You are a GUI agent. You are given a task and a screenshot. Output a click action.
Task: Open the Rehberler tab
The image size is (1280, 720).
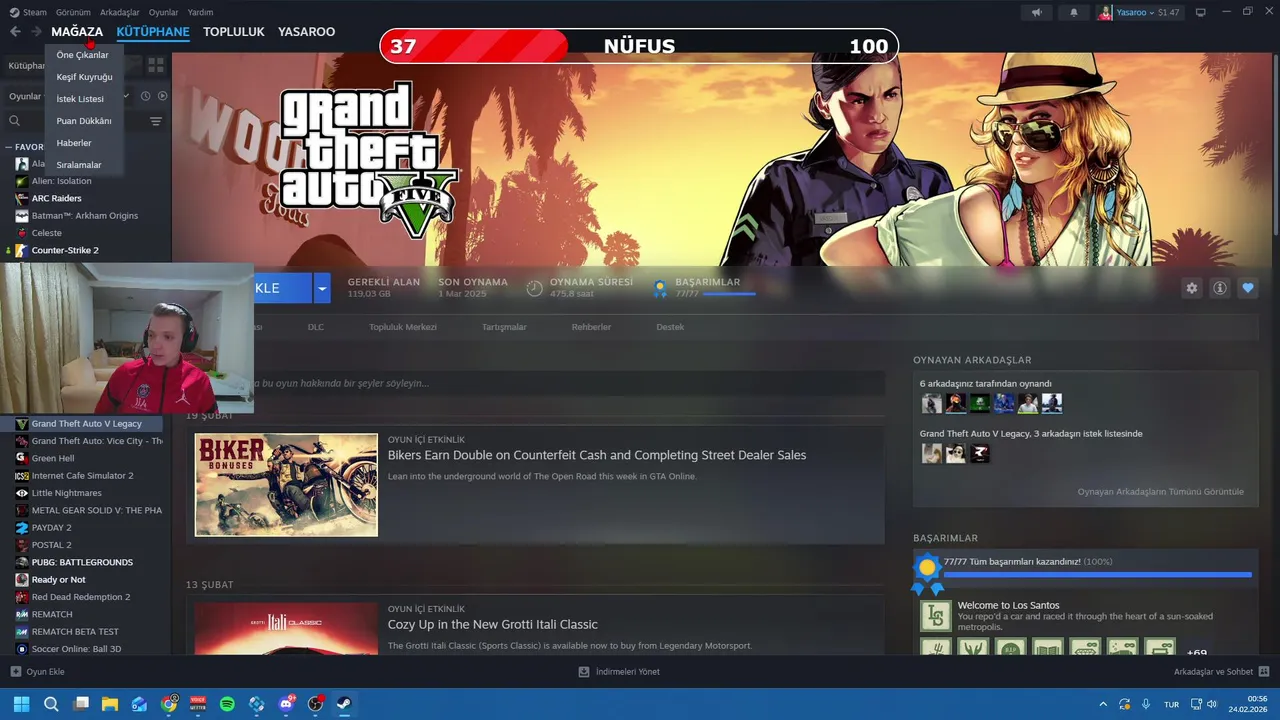[591, 327]
